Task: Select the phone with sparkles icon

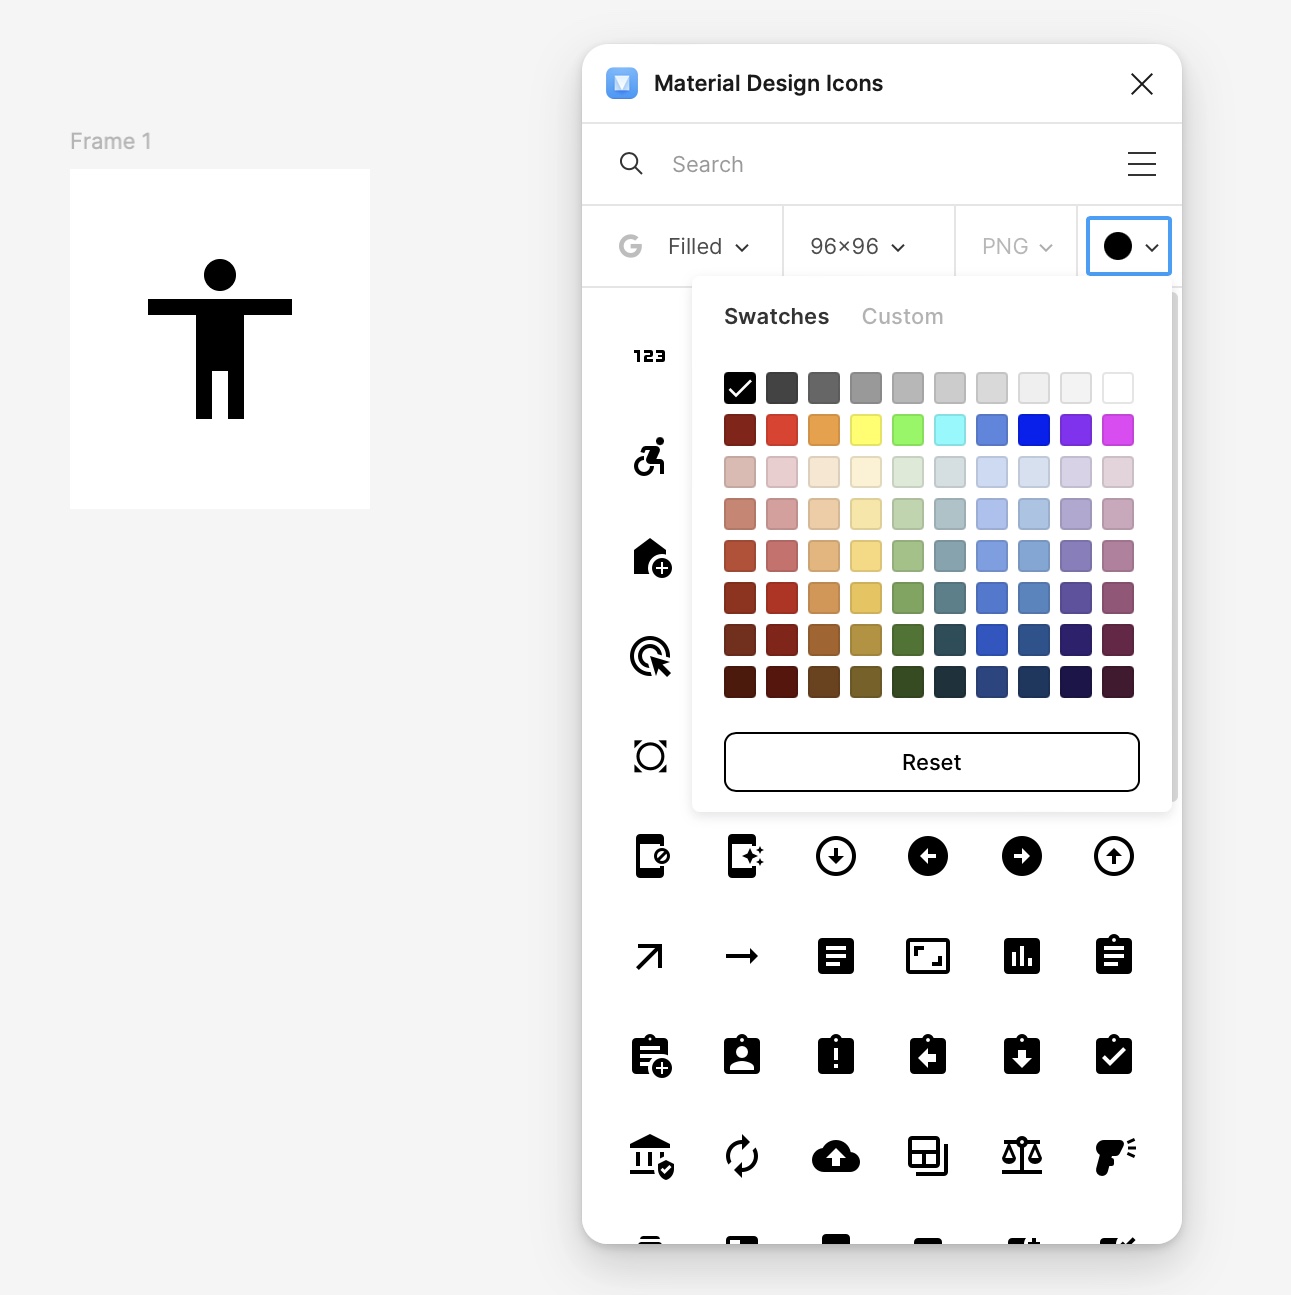Action: point(745,856)
